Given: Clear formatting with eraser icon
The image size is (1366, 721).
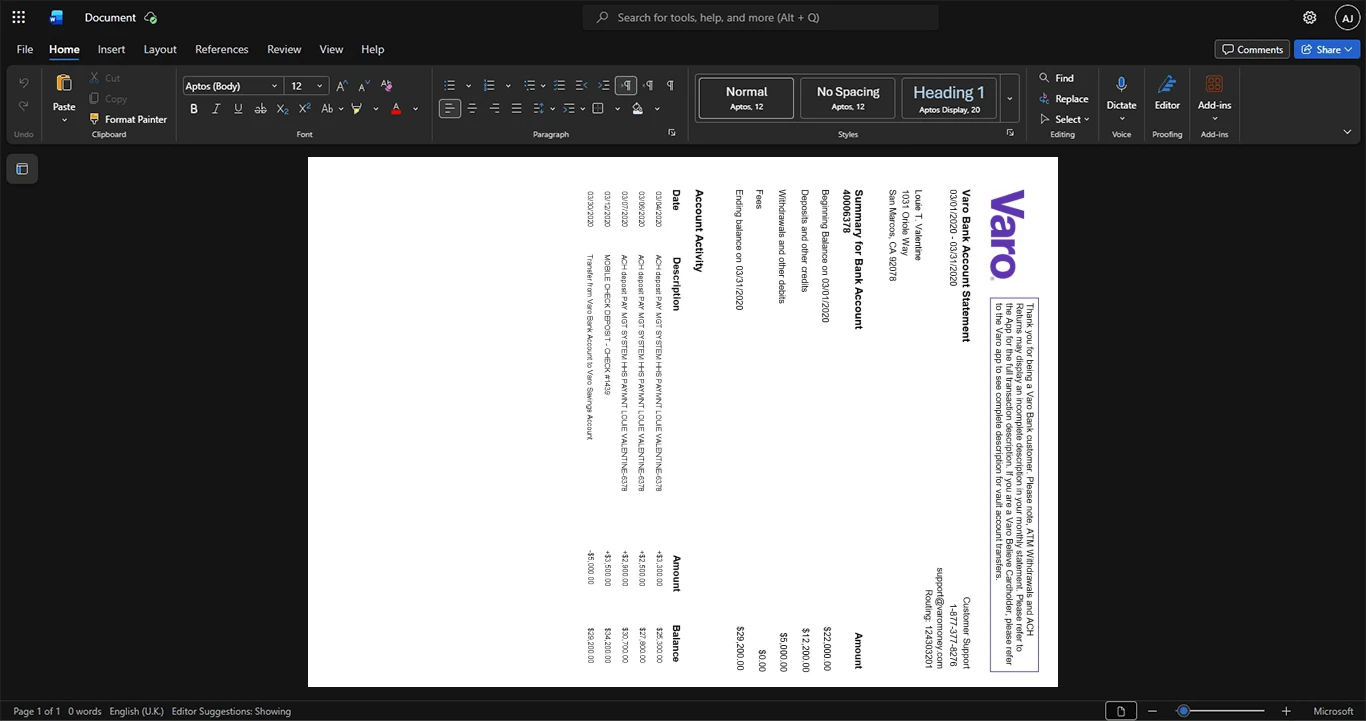Looking at the screenshot, I should (387, 86).
